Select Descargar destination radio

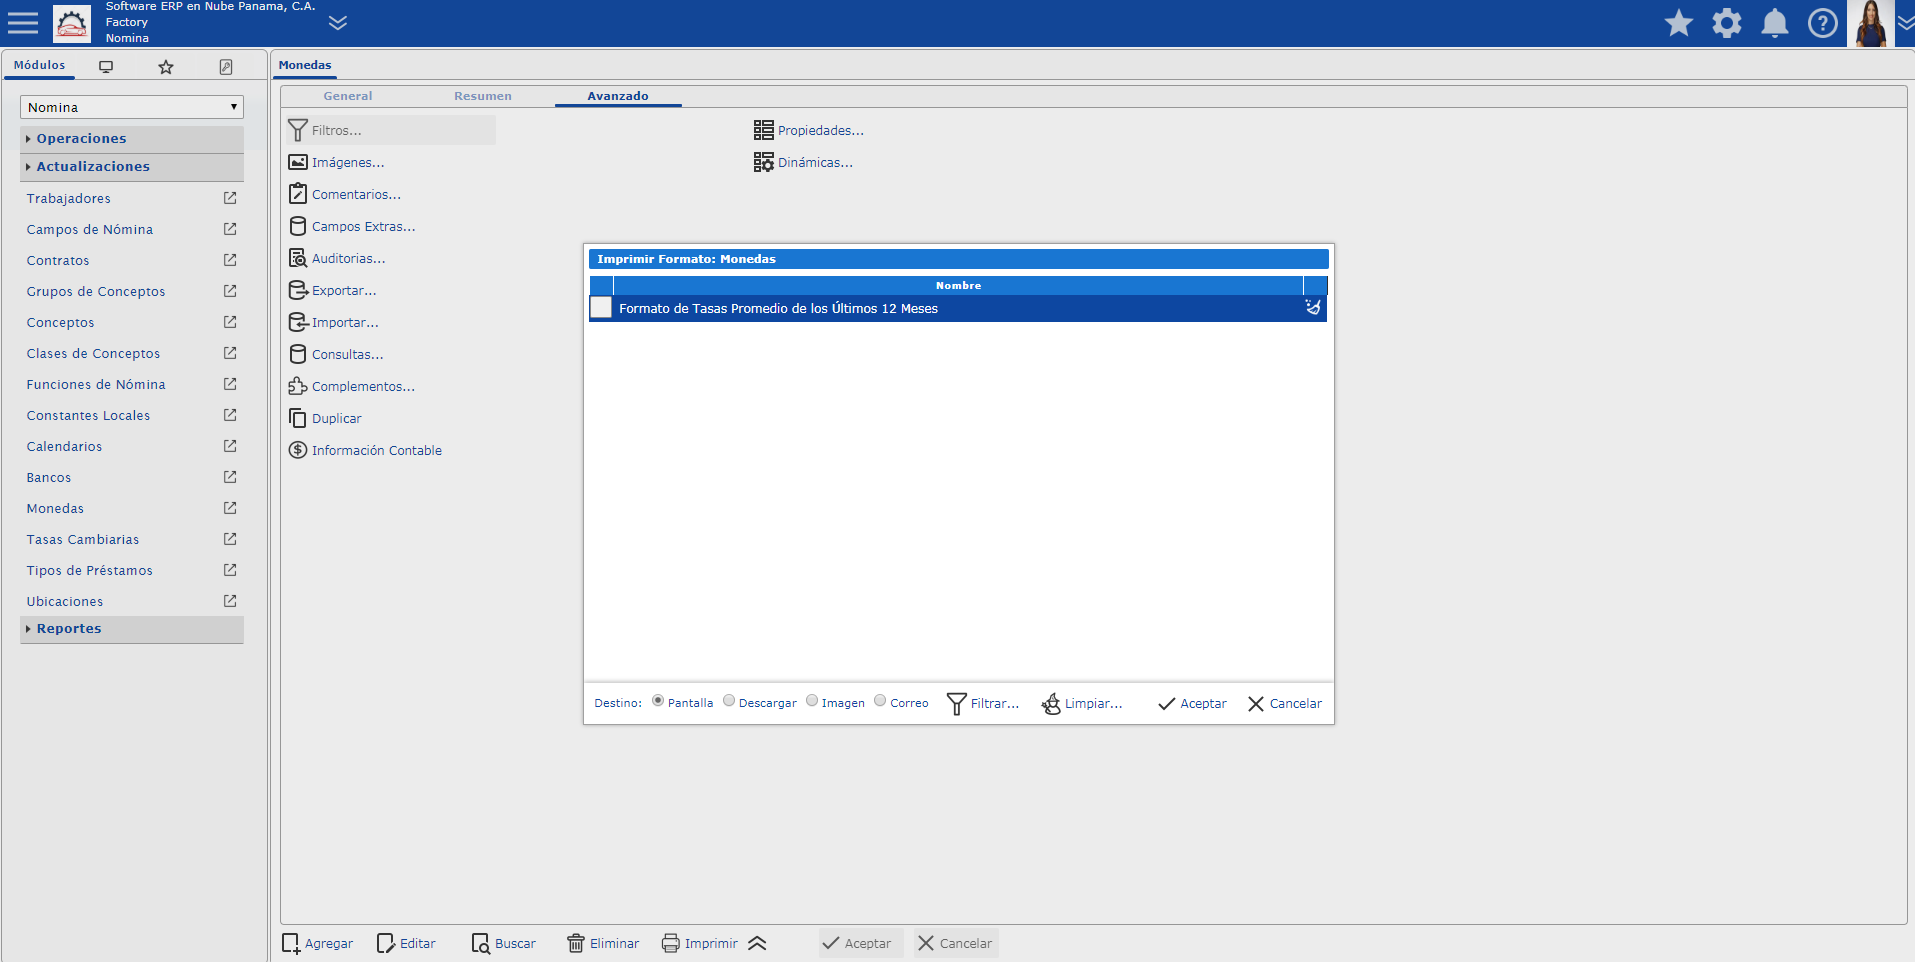pos(729,701)
